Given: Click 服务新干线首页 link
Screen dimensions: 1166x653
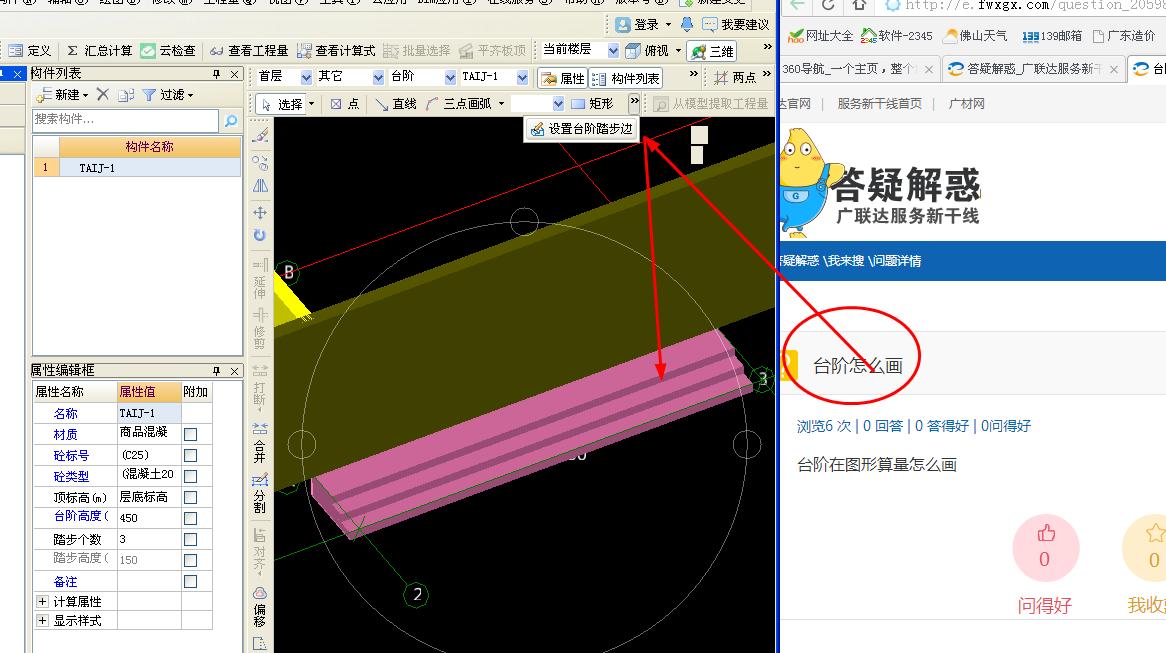Looking at the screenshot, I should click(x=879, y=103).
